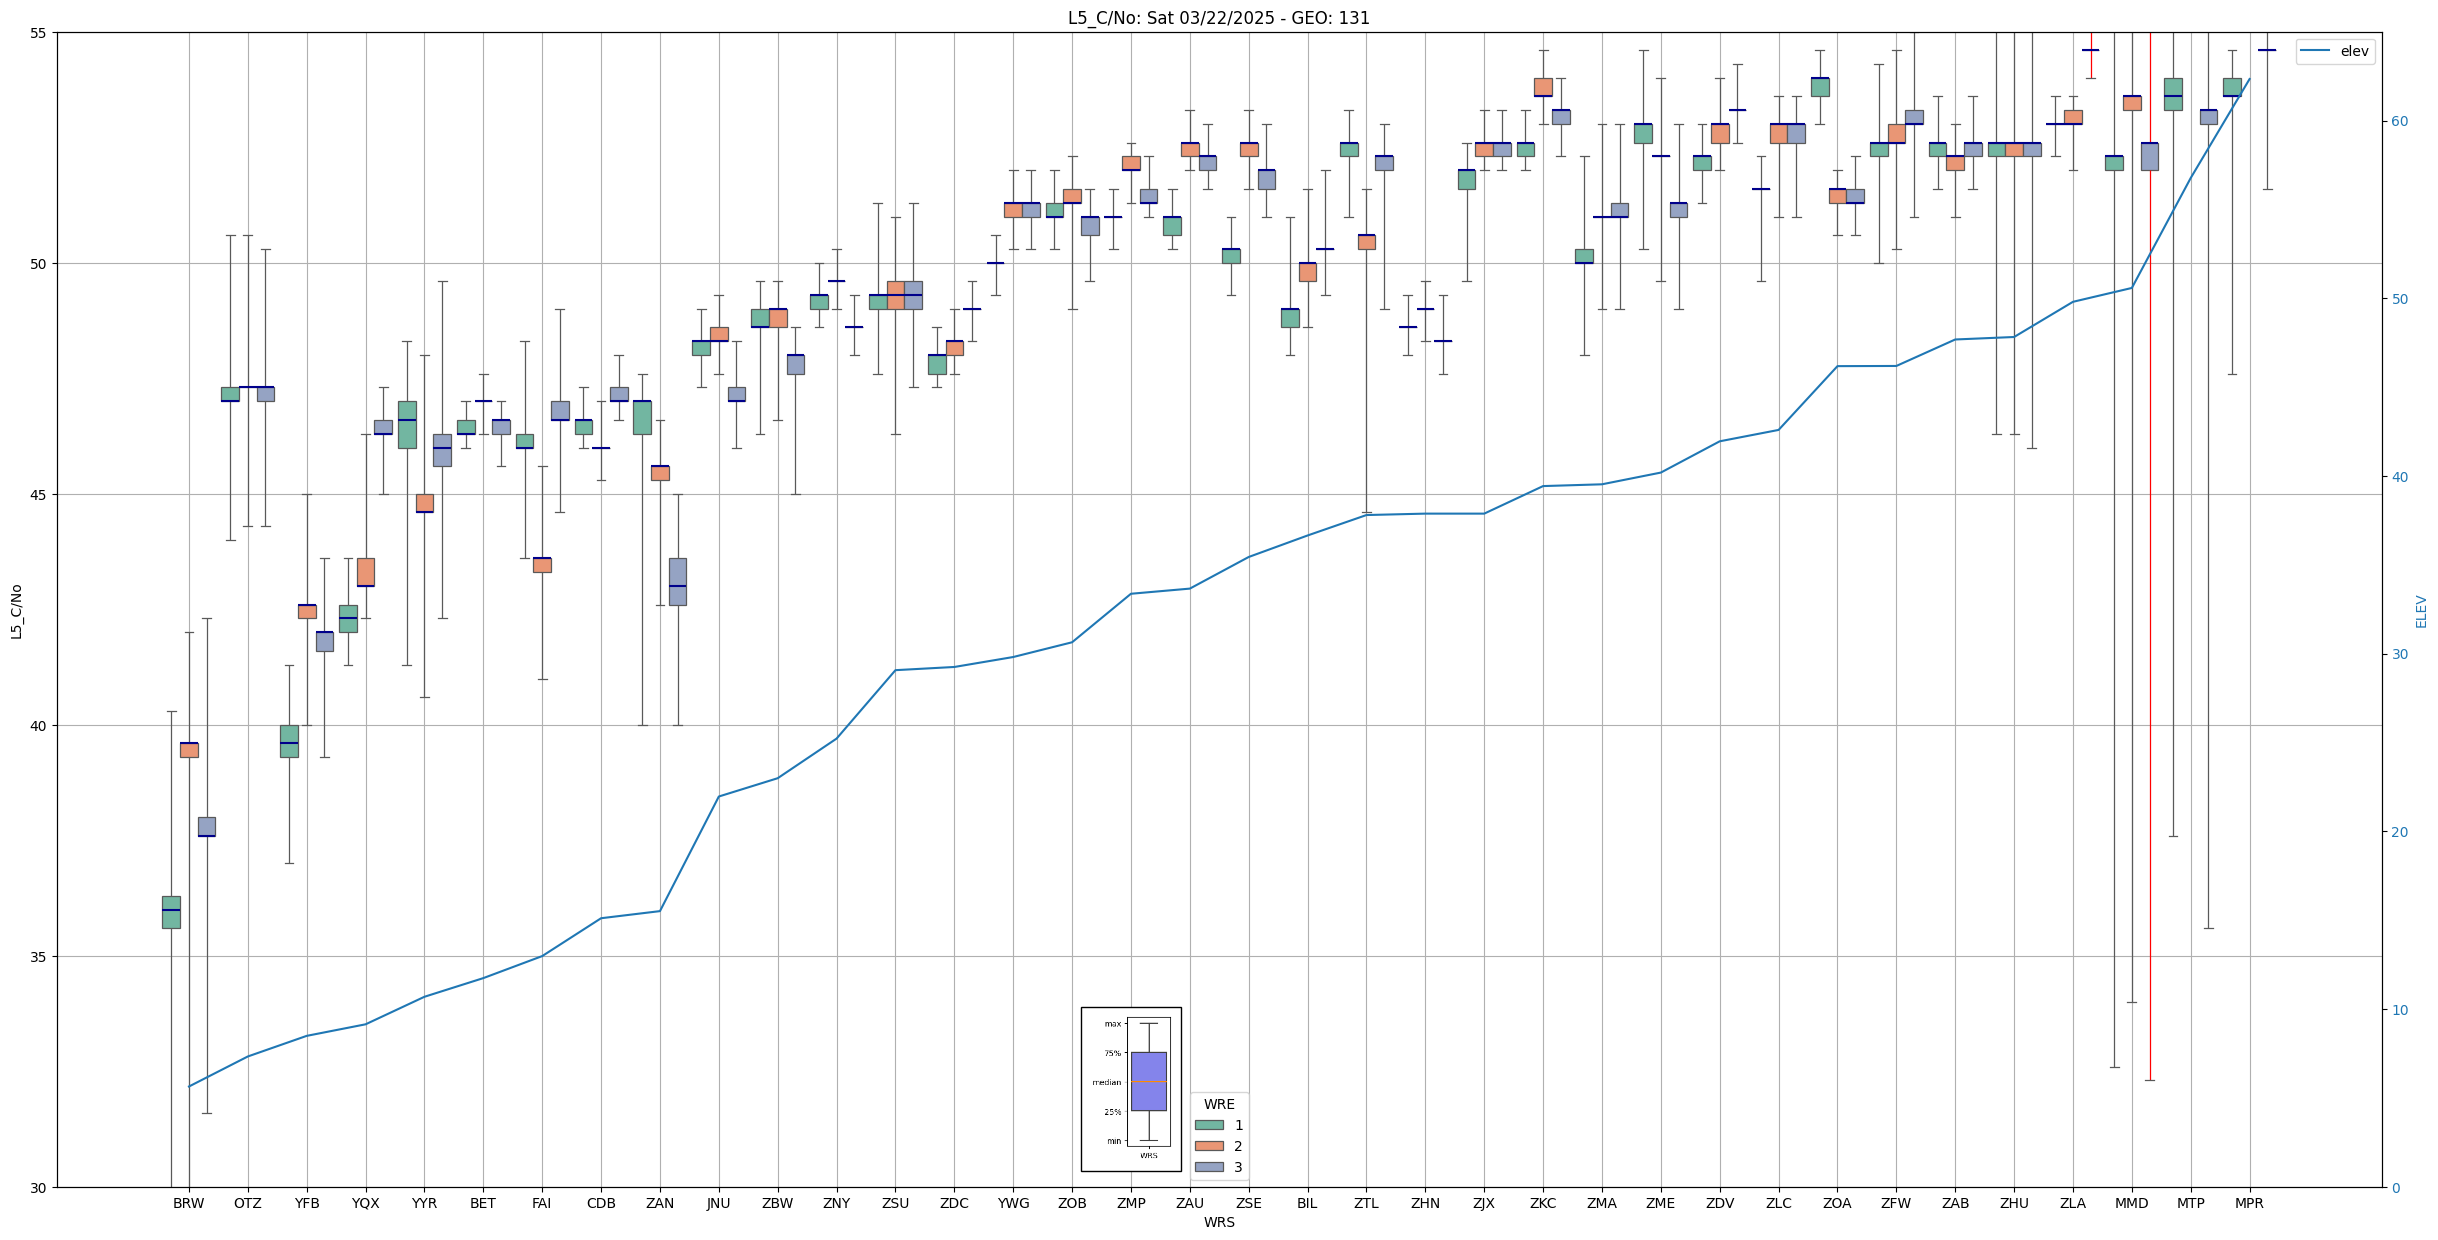
Task: Click the ZHN x-axis station label
Action: pyautogui.click(x=1425, y=1203)
